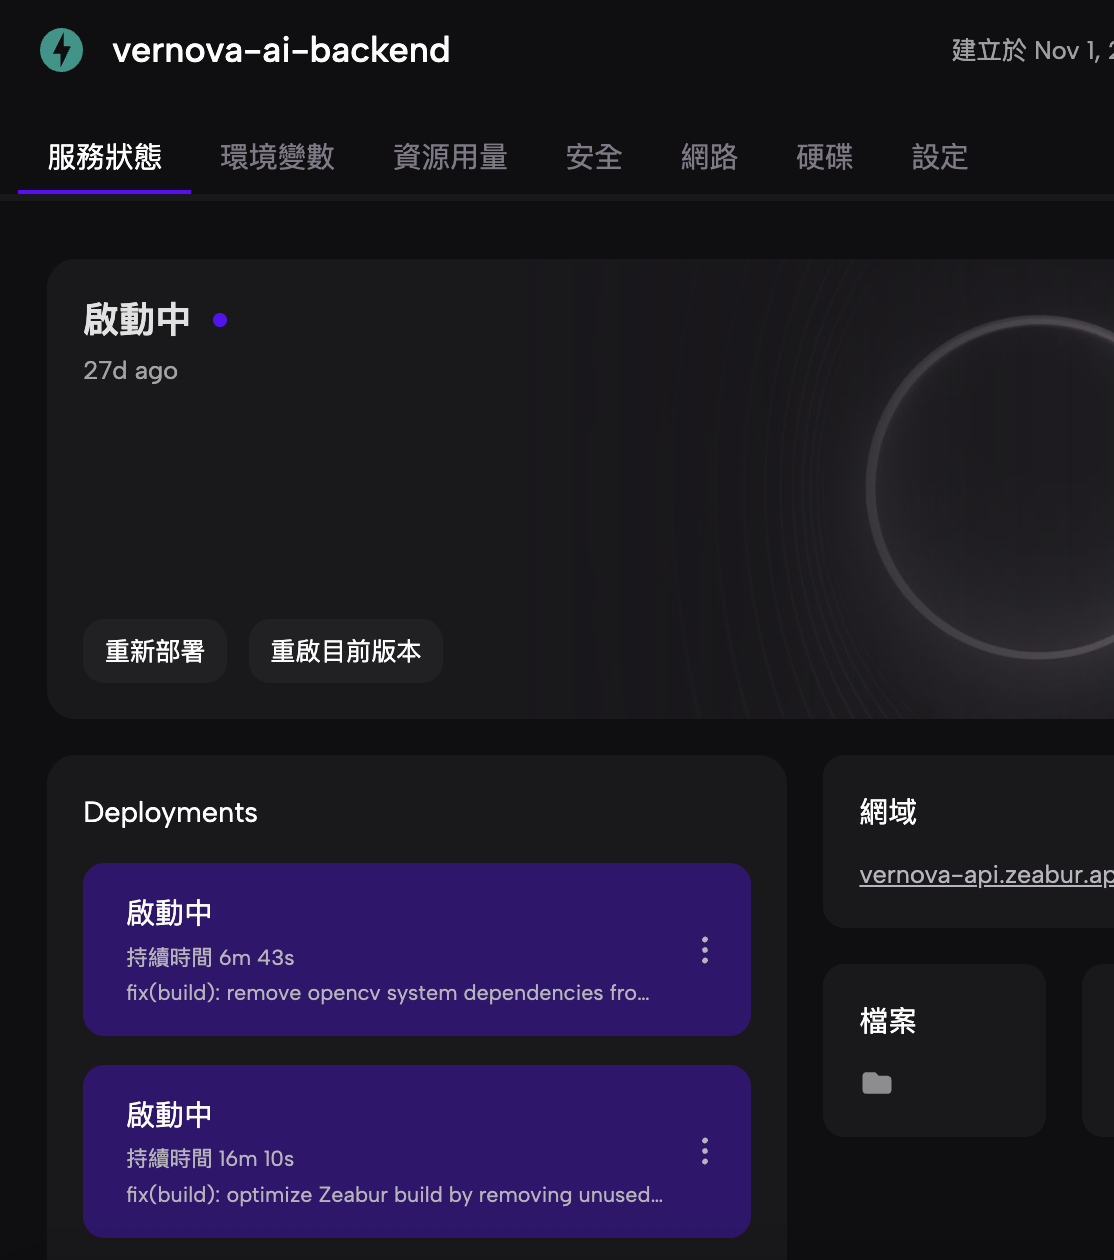Click the green lightning bolt service icon

coord(61,50)
